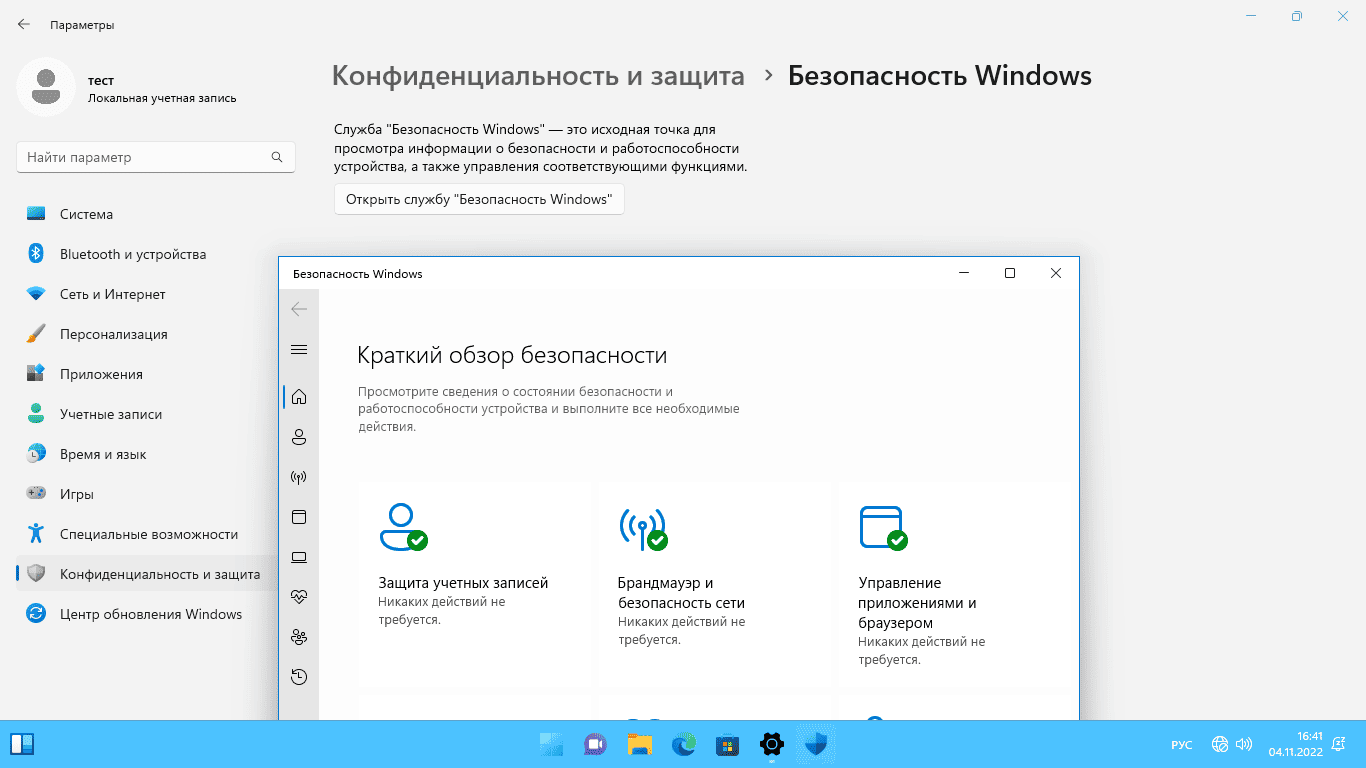This screenshot has height=768, width=1366.
Task: Open Microsoft Store from the taskbar
Action: click(727, 744)
